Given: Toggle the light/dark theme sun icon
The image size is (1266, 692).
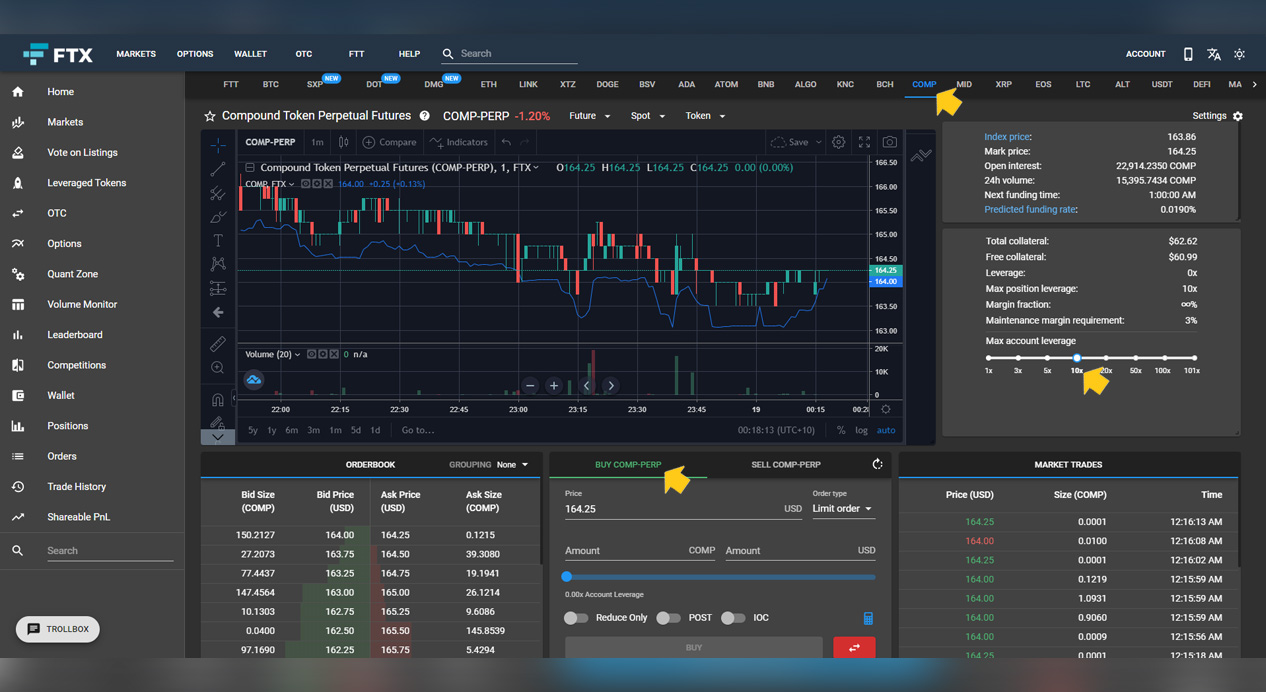Looking at the screenshot, I should [x=1239, y=54].
